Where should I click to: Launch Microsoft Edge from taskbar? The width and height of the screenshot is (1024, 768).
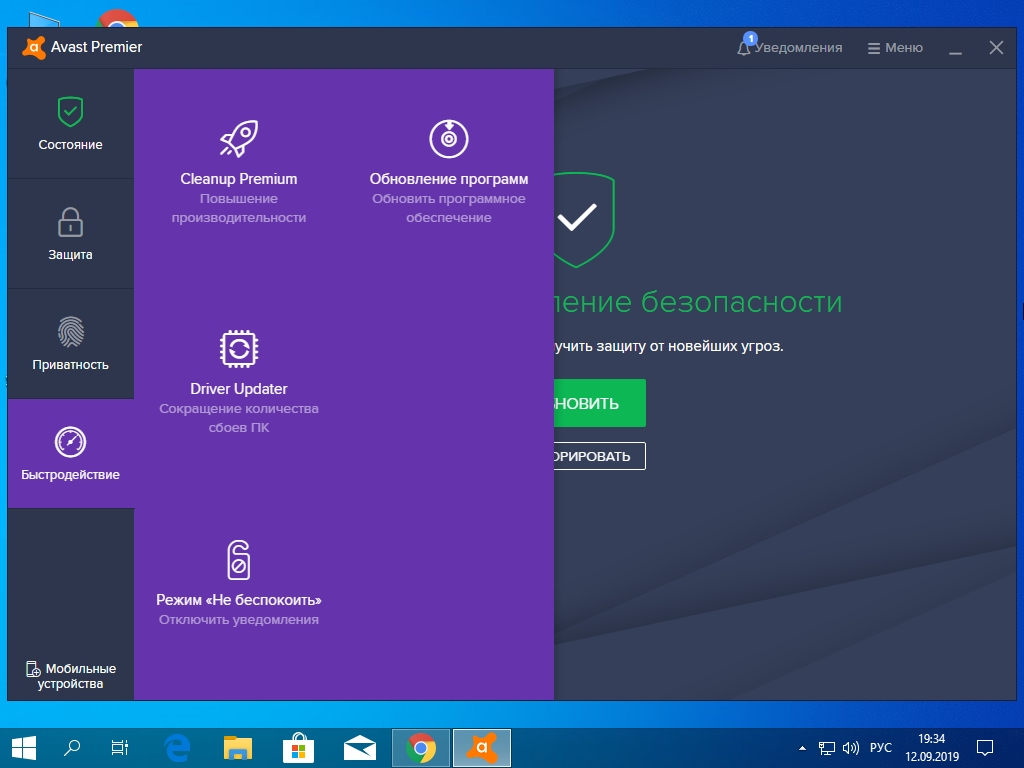tap(177, 748)
